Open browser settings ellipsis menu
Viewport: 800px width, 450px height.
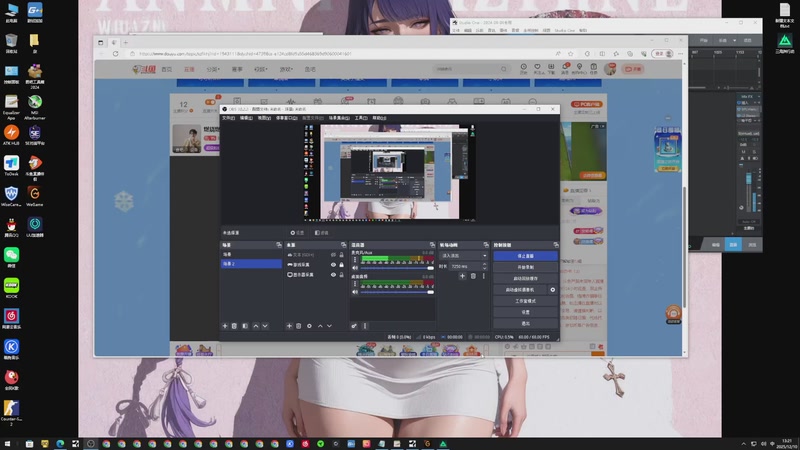[680, 54]
